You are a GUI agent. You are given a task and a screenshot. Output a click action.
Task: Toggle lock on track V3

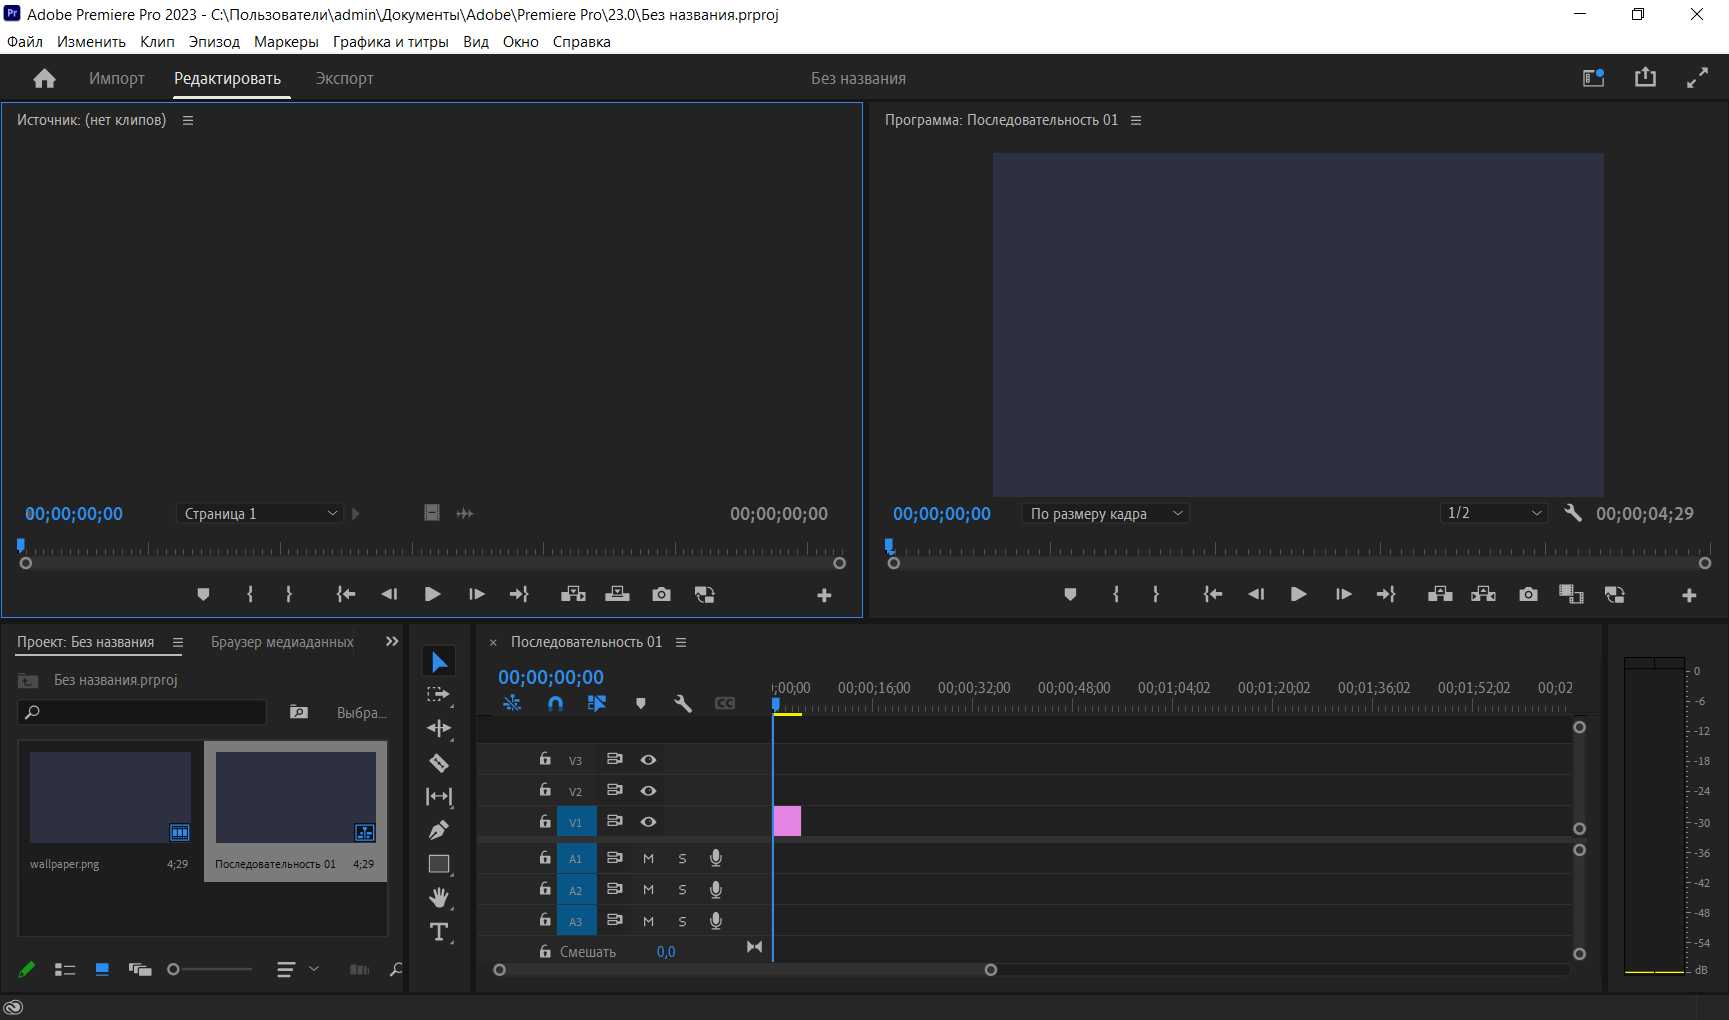pos(545,759)
